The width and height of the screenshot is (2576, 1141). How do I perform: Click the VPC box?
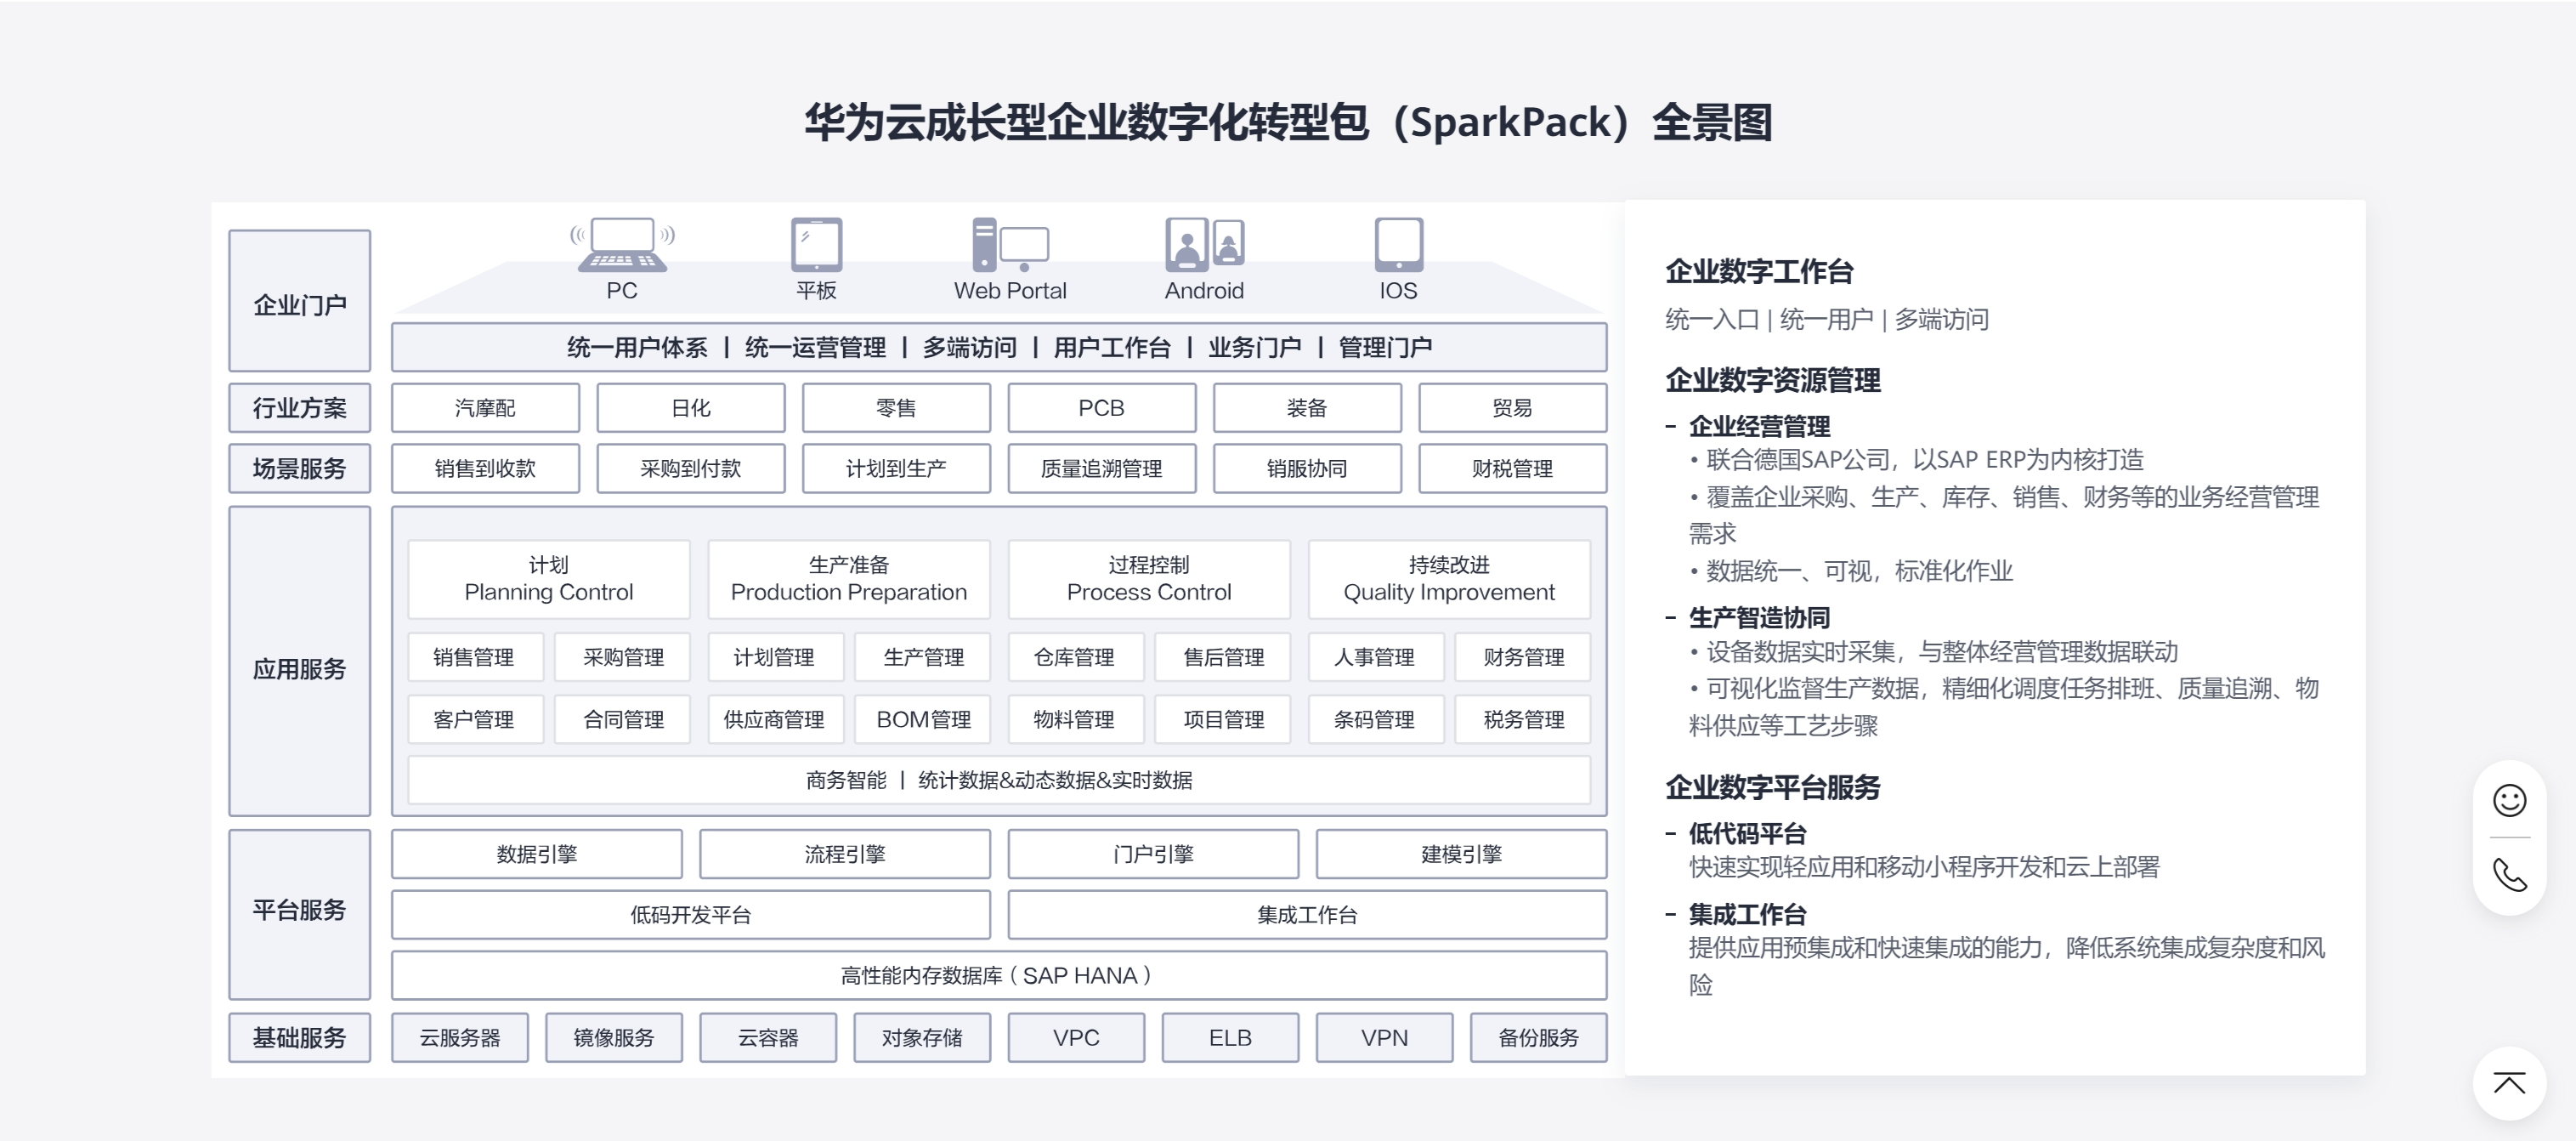tap(1076, 1037)
